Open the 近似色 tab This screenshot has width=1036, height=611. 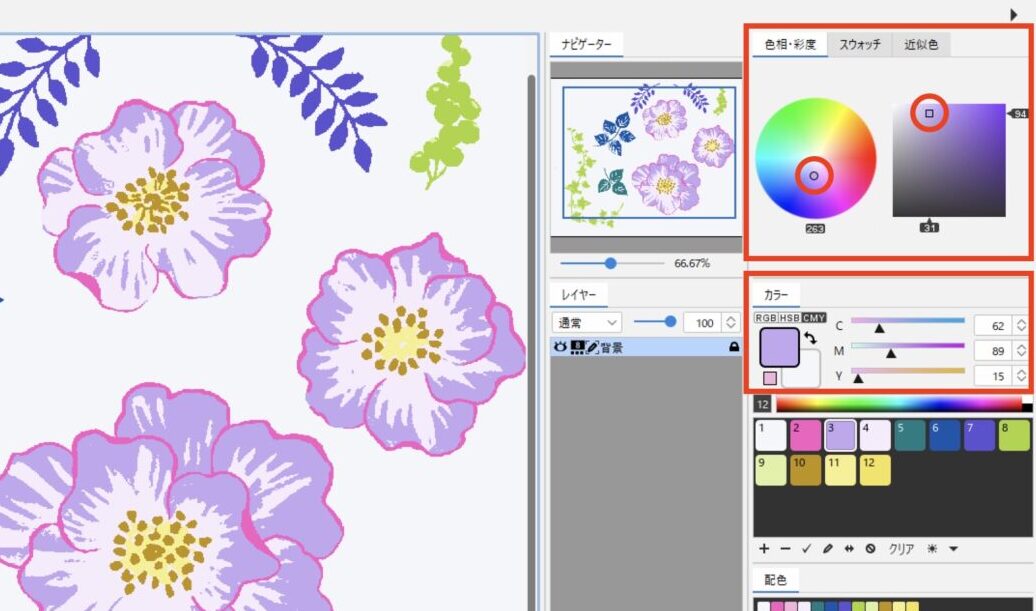coord(921,44)
